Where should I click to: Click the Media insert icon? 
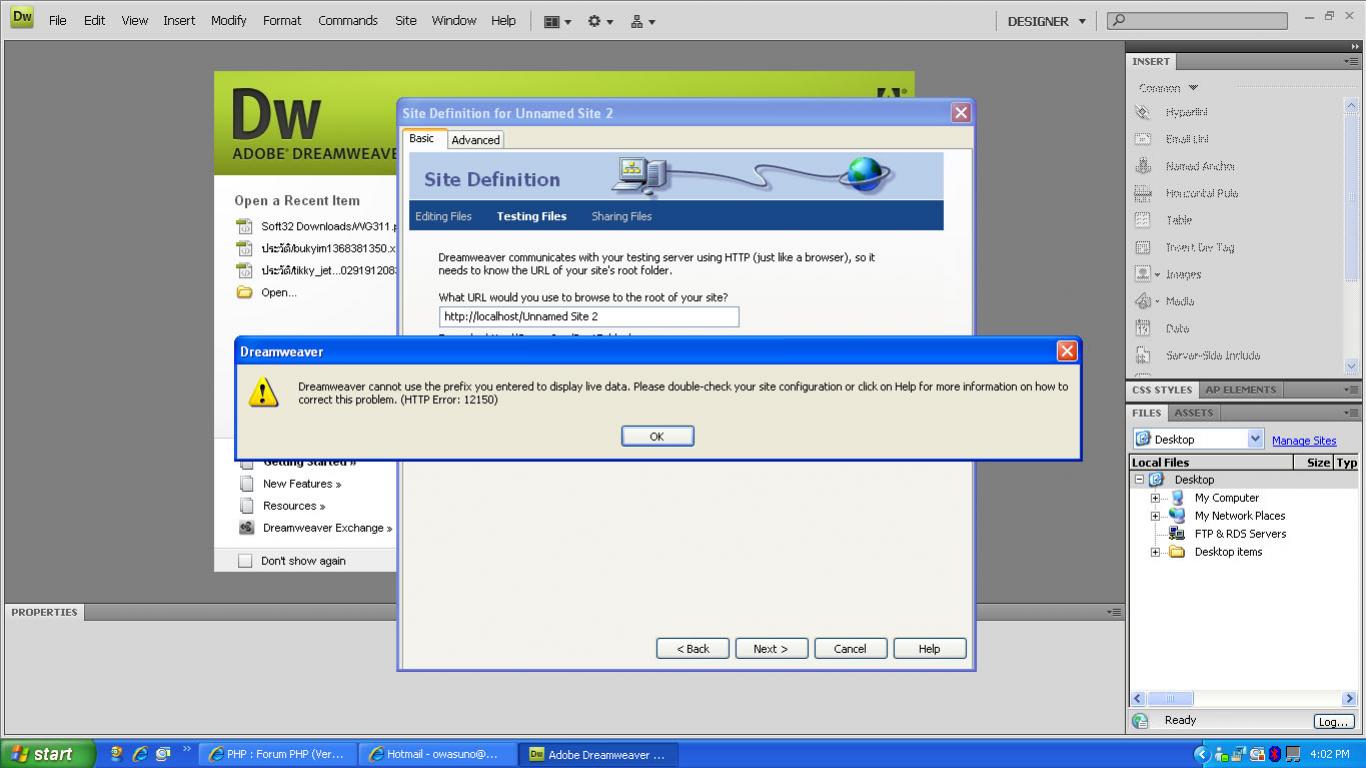(1143, 301)
